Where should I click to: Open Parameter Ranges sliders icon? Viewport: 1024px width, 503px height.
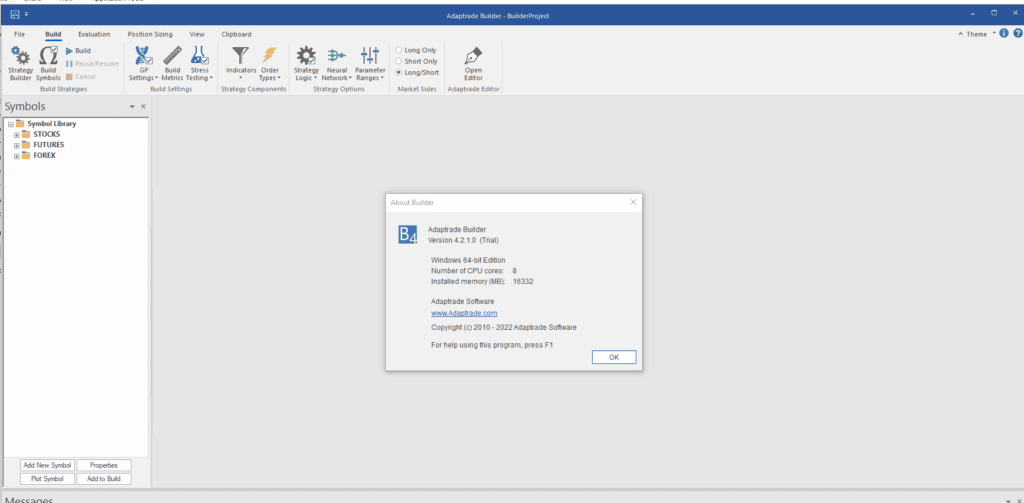pos(370,56)
